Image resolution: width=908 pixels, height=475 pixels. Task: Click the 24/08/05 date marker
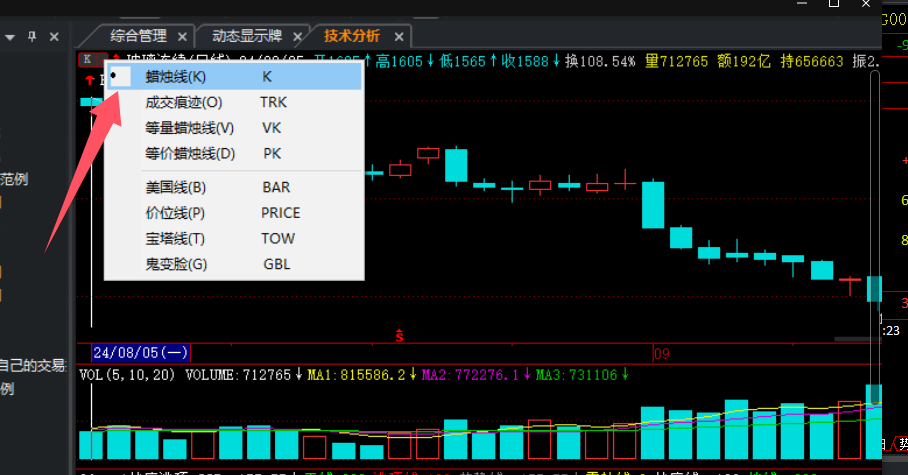tap(140, 353)
